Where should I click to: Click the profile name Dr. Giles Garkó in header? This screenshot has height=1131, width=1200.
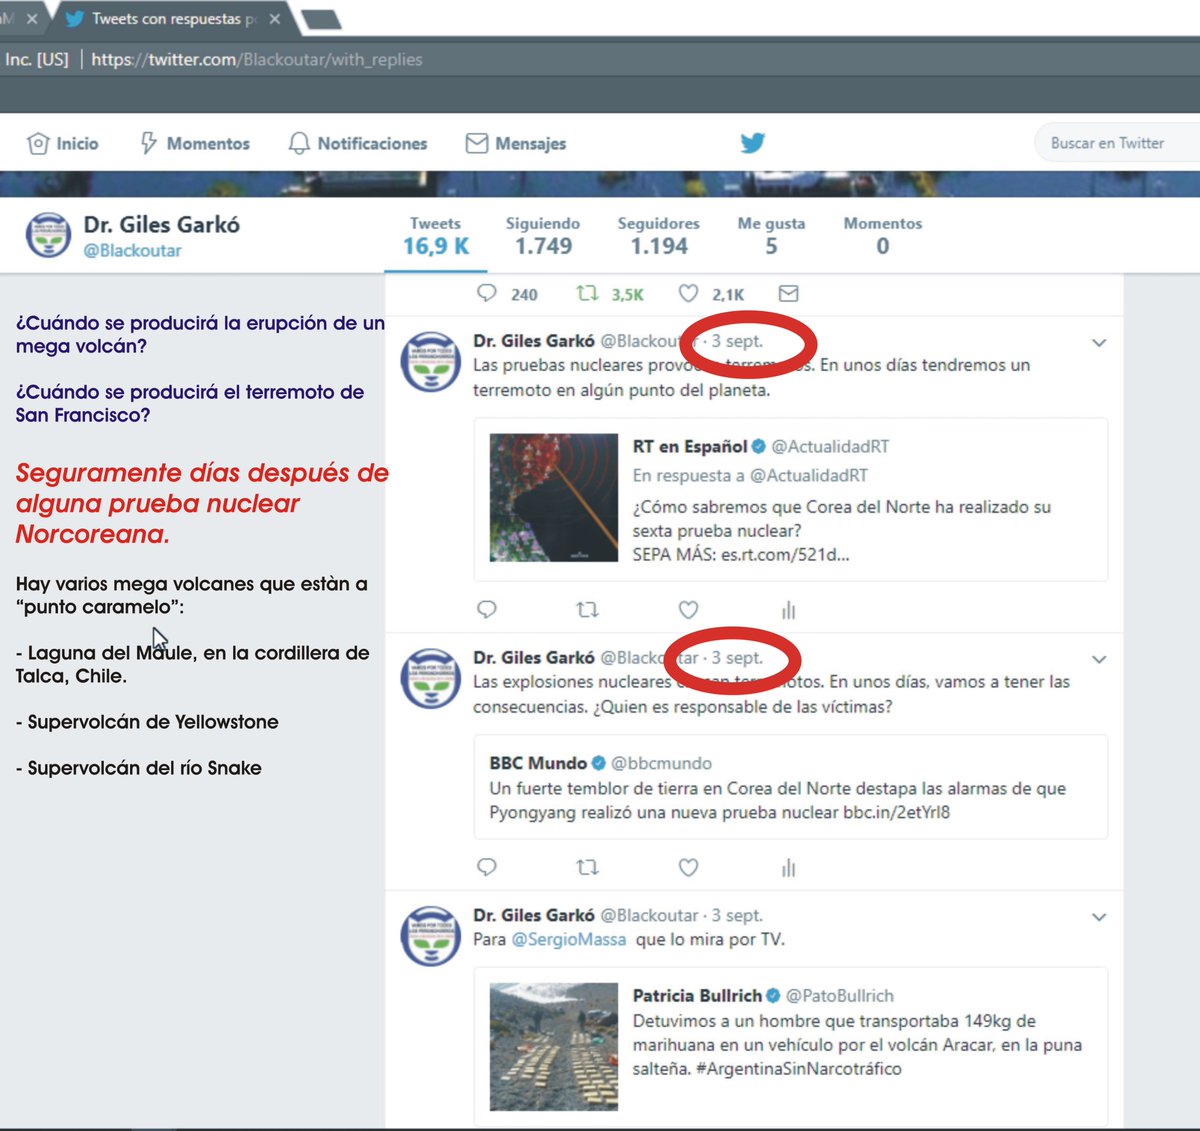tap(162, 225)
